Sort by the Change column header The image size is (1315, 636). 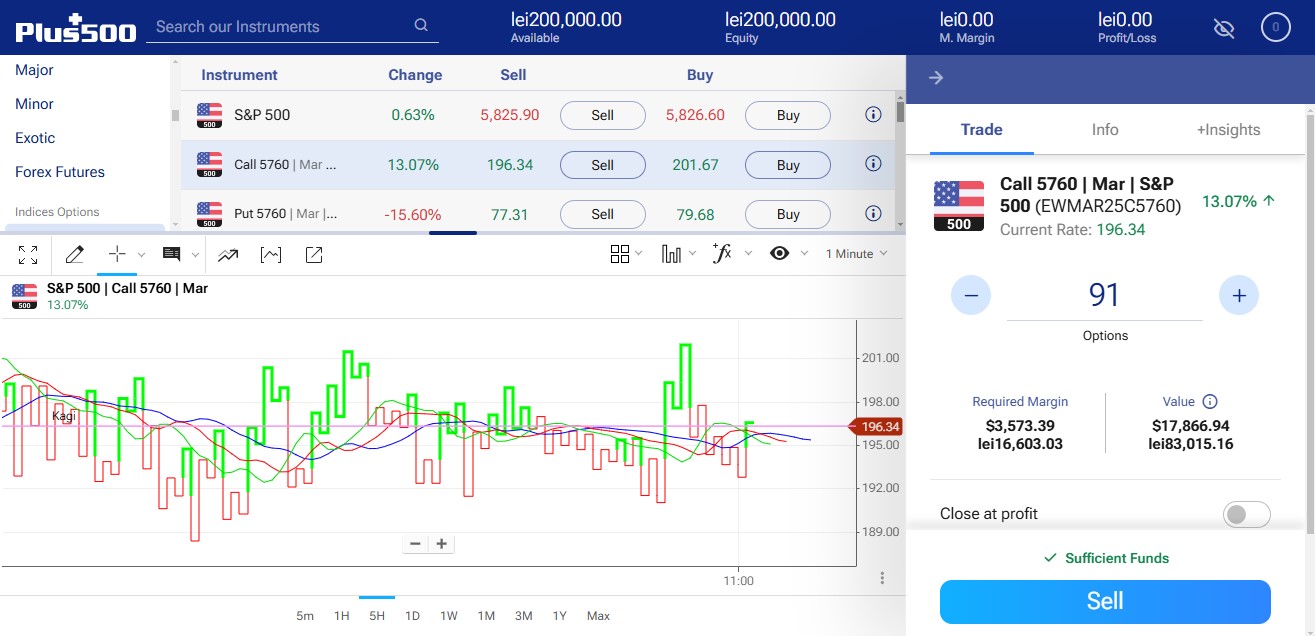(x=415, y=75)
